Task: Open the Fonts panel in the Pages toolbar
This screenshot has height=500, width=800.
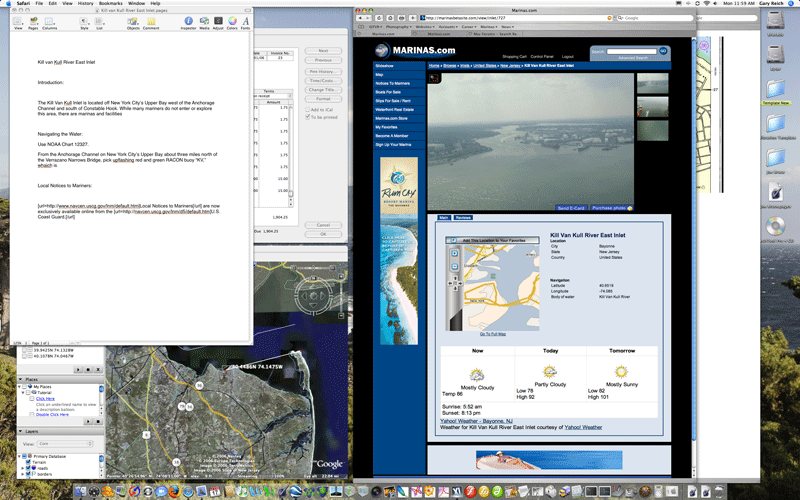Action: (245, 21)
